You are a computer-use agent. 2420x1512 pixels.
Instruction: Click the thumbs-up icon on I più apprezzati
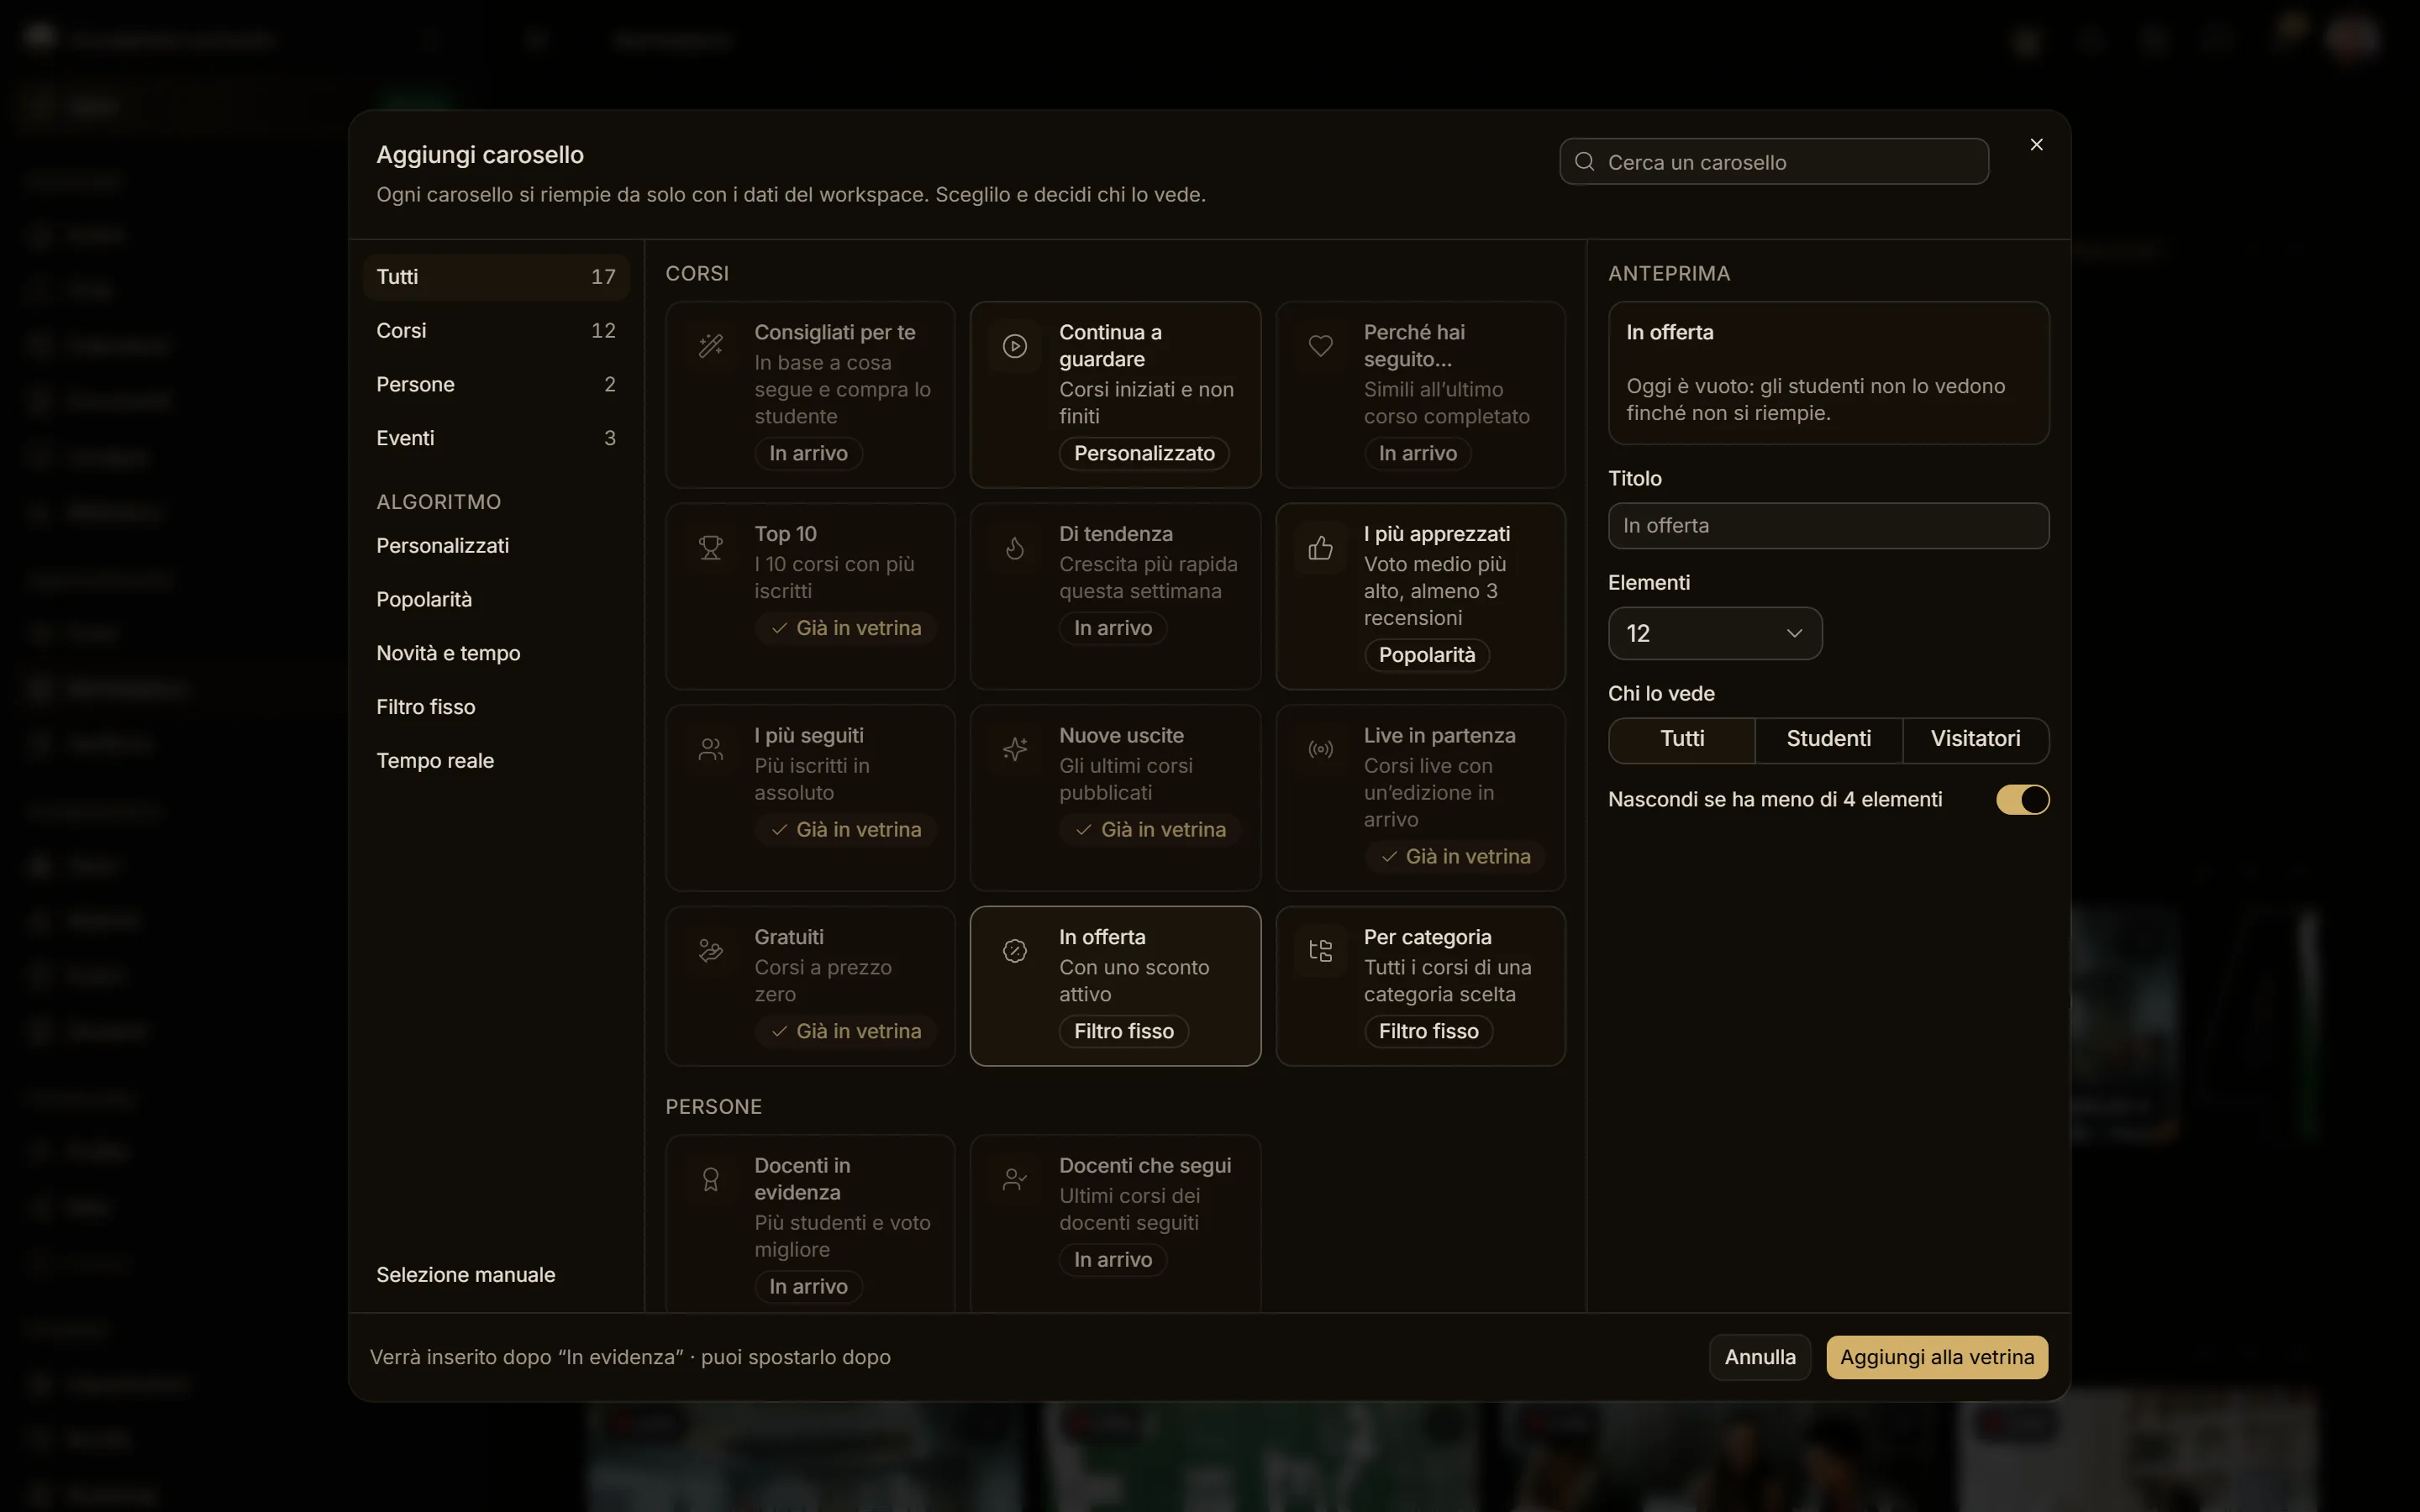1320,548
